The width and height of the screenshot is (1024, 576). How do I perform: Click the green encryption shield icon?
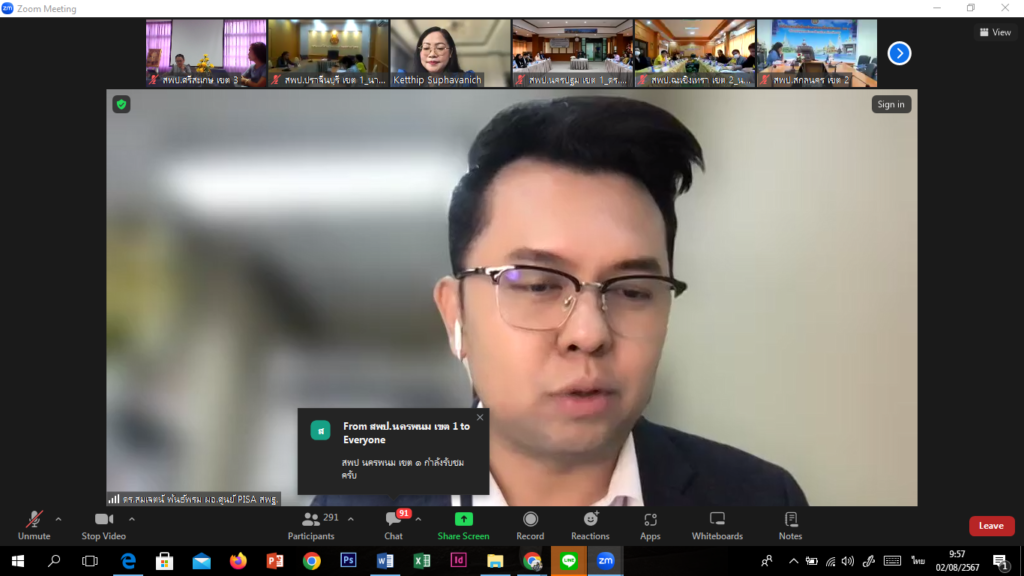[121, 104]
